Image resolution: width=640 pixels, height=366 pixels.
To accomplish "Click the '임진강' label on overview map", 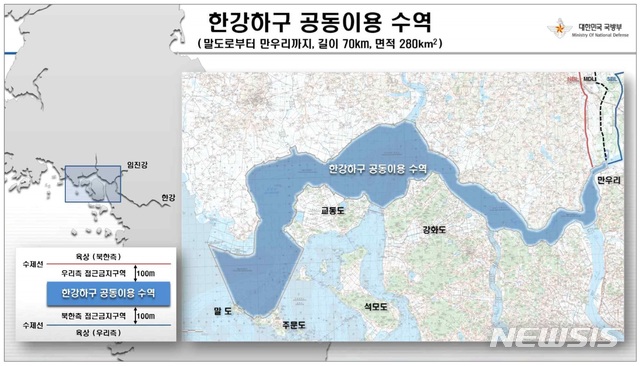I will pyautogui.click(x=137, y=165).
